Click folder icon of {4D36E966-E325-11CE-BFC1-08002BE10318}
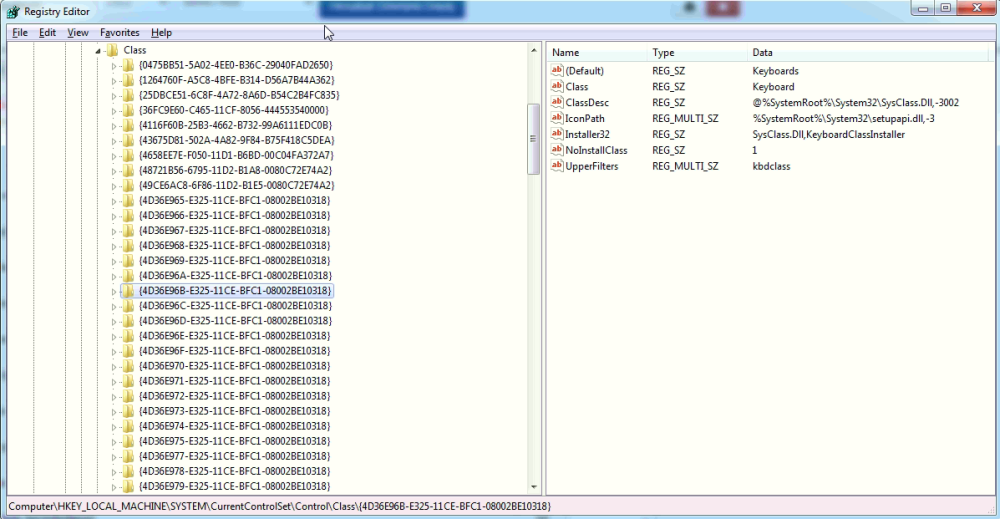Viewport: 1000px width, 519px height. 128,216
